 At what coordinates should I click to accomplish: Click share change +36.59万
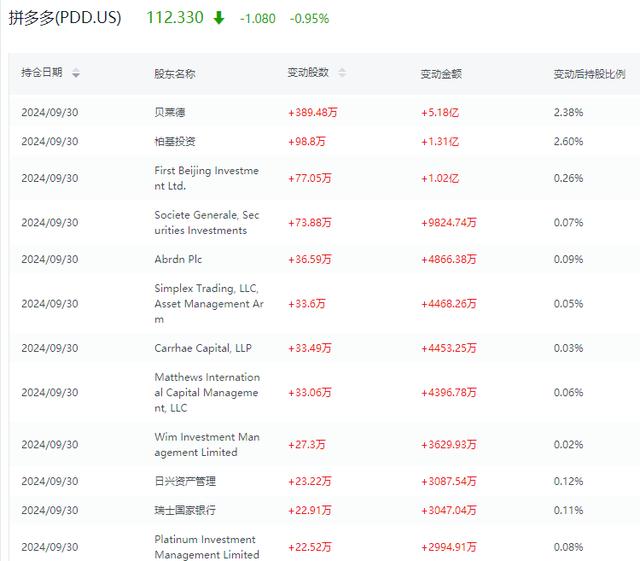pos(310,259)
